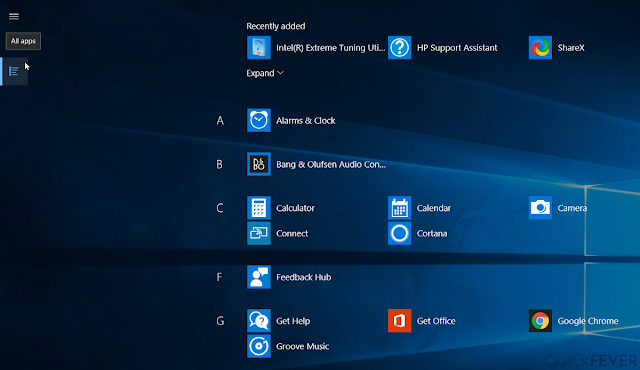Open Intel Extreme Tuning Utility icon
The width and height of the screenshot is (640, 370).
[x=259, y=47]
